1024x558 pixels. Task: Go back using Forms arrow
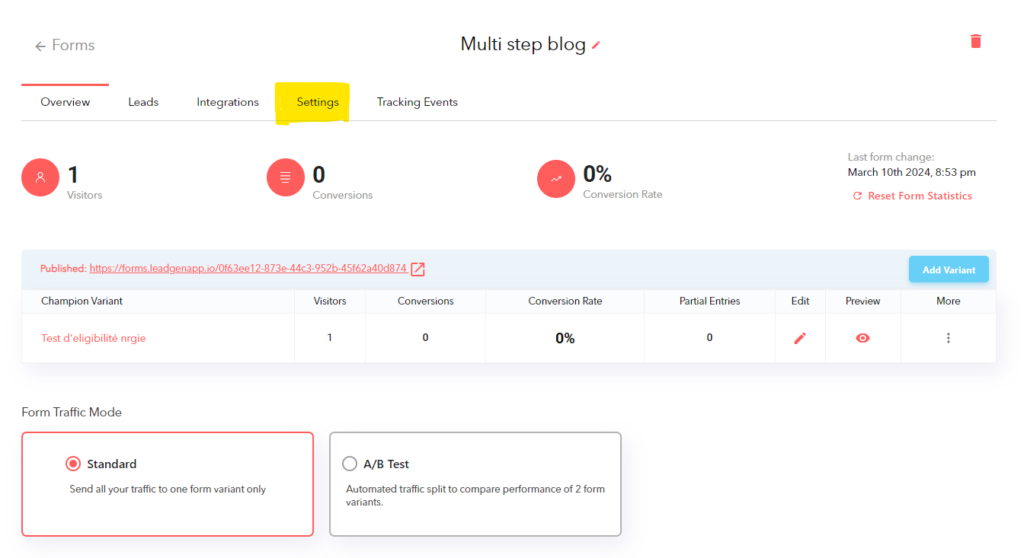coord(64,45)
